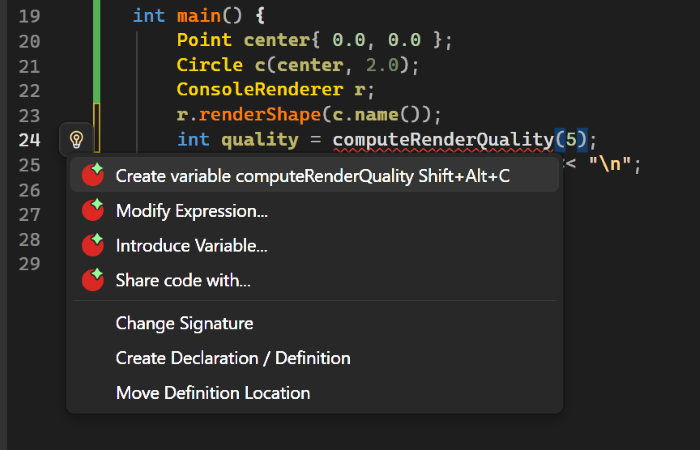Click the tomato icon next to Modify Expression
The image size is (700, 450).
pyautogui.click(x=93, y=210)
